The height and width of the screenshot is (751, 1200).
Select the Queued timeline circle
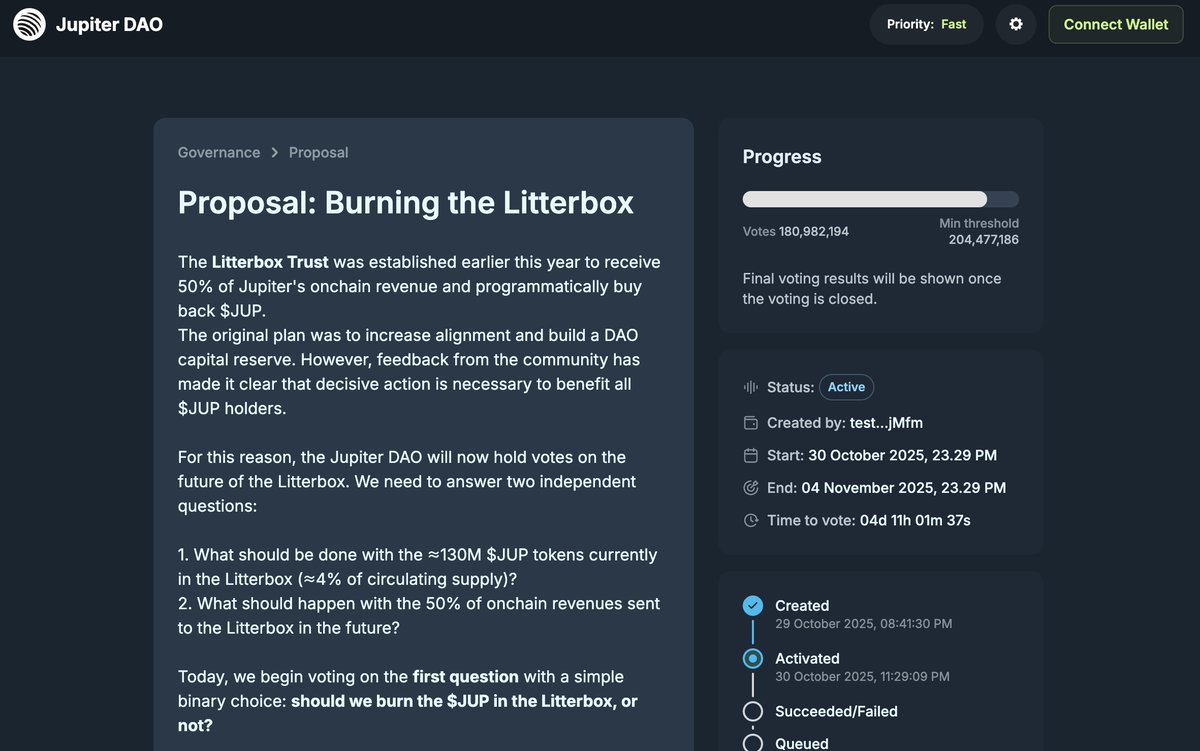point(753,743)
